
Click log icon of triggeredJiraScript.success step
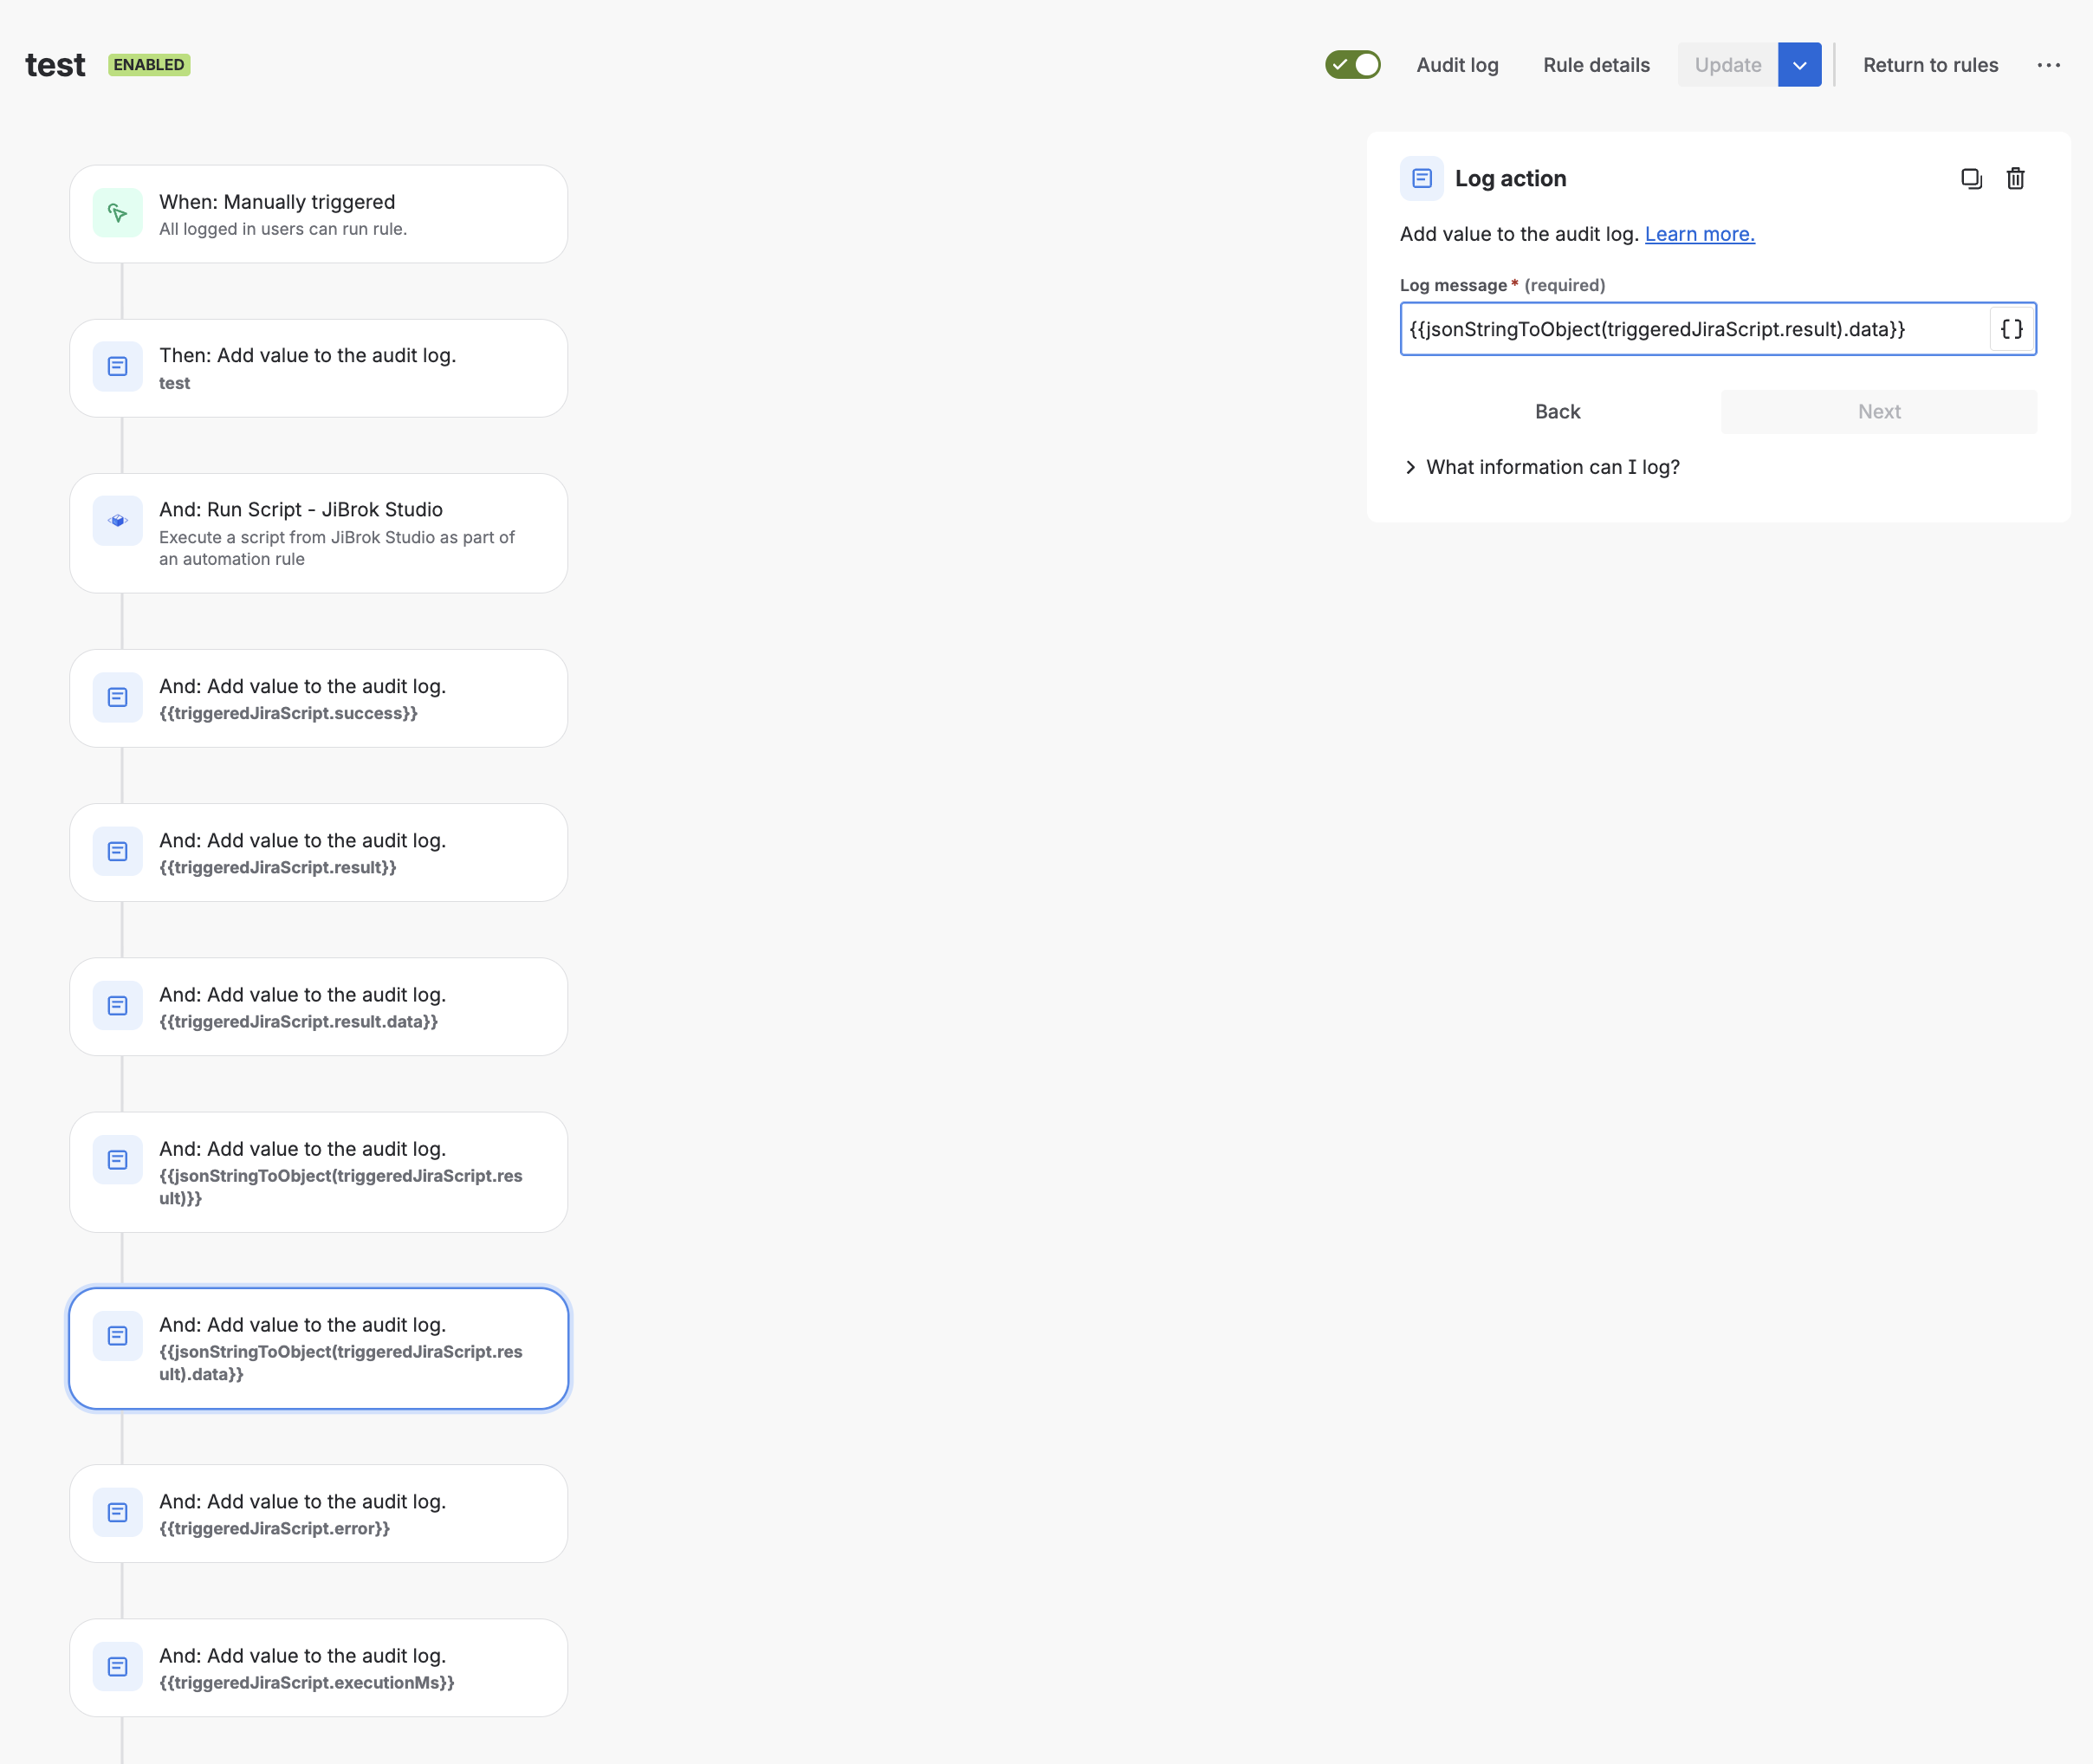(117, 697)
